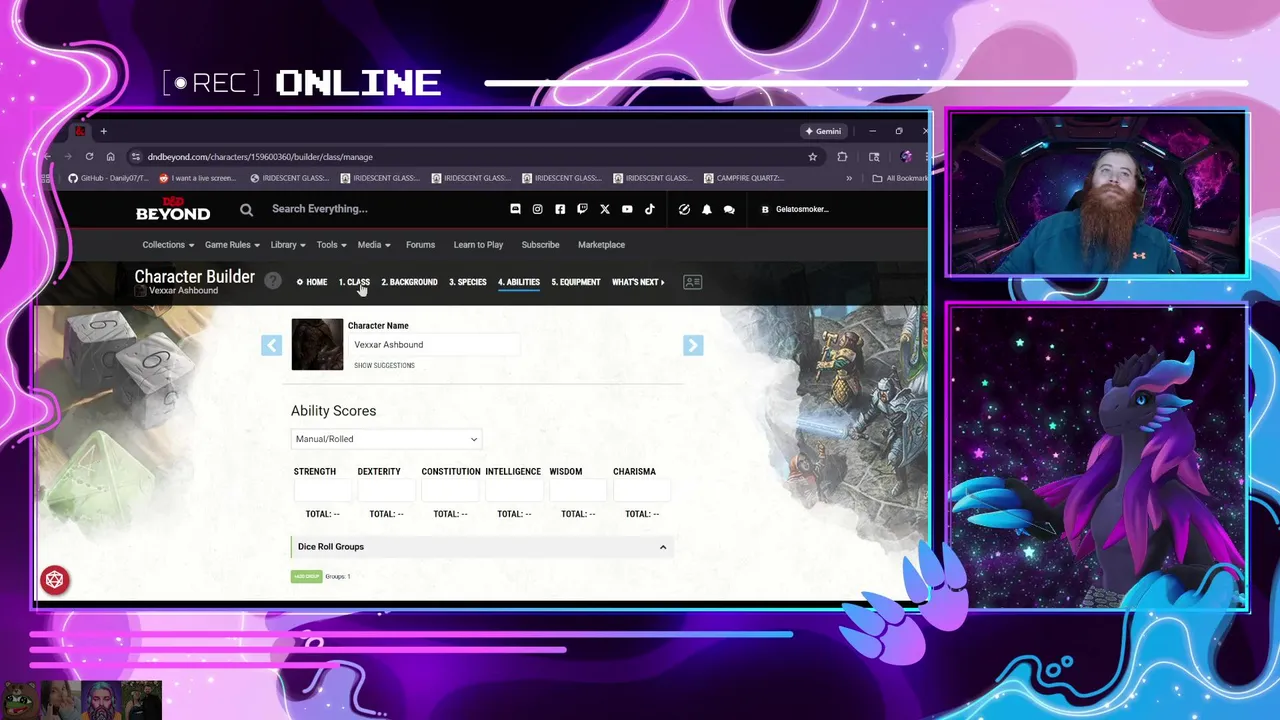Open the browser extensions puzzle icon
The height and width of the screenshot is (720, 1280).
tap(842, 156)
